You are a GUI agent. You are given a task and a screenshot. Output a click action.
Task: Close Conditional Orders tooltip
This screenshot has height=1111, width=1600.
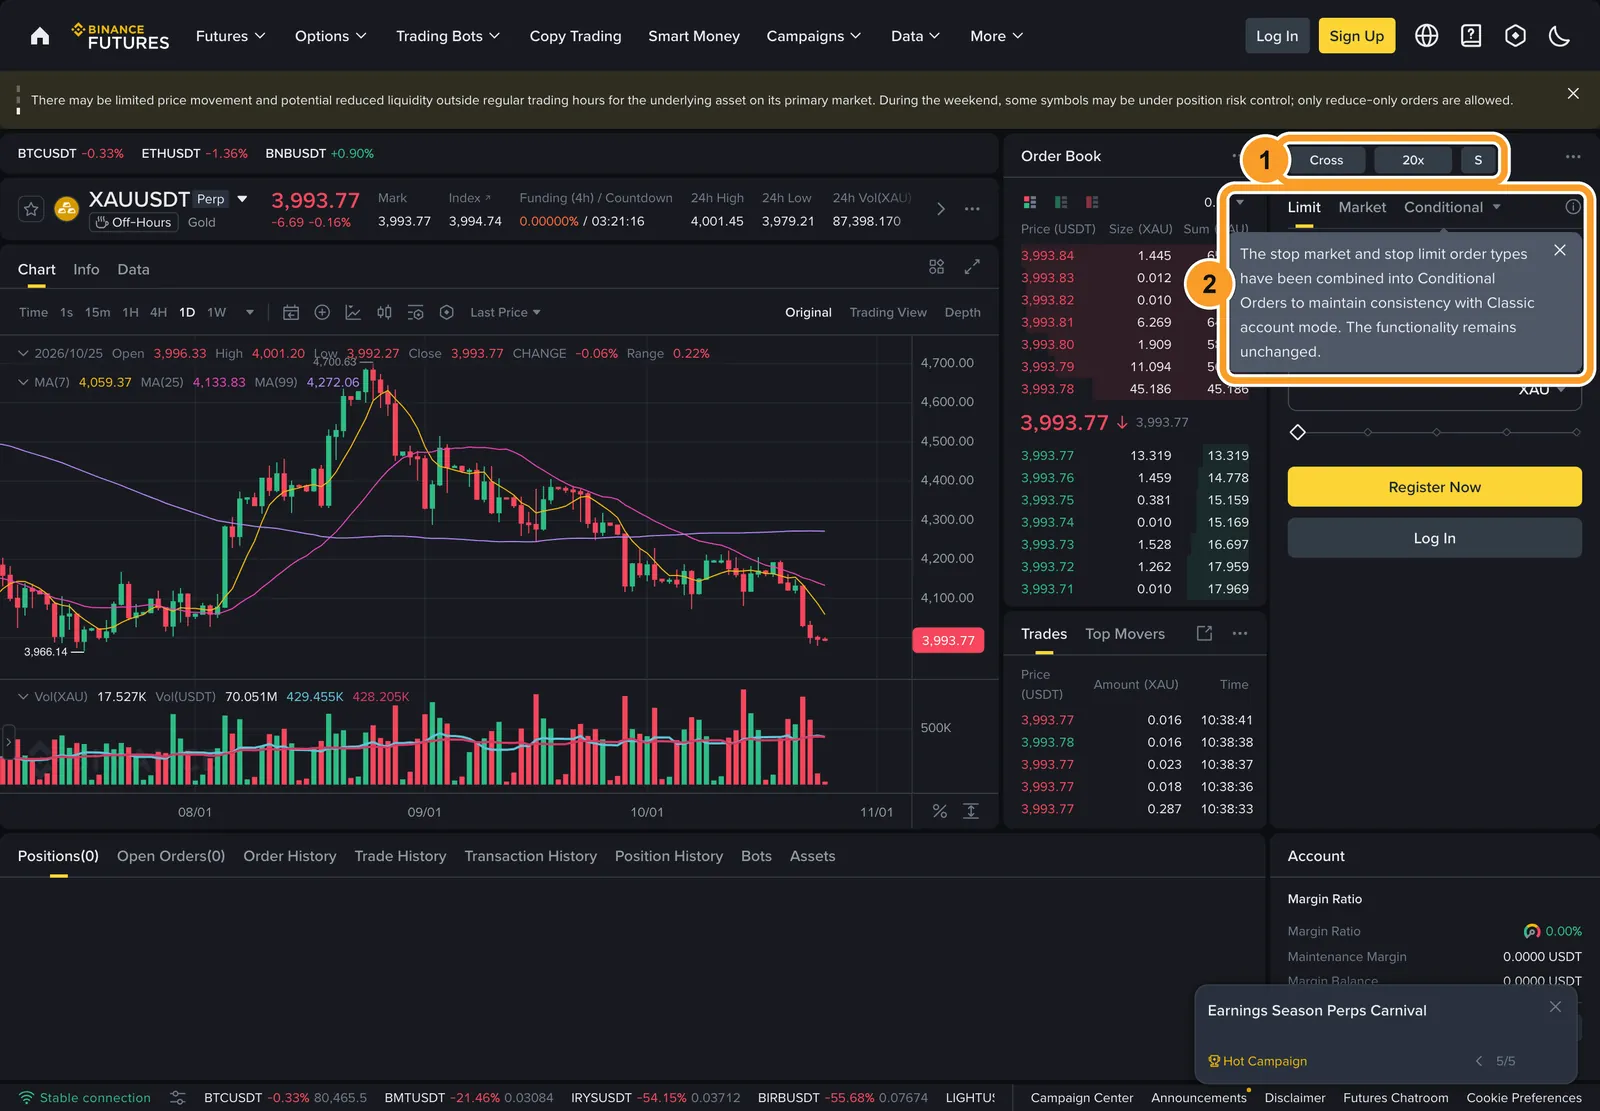[1560, 250]
